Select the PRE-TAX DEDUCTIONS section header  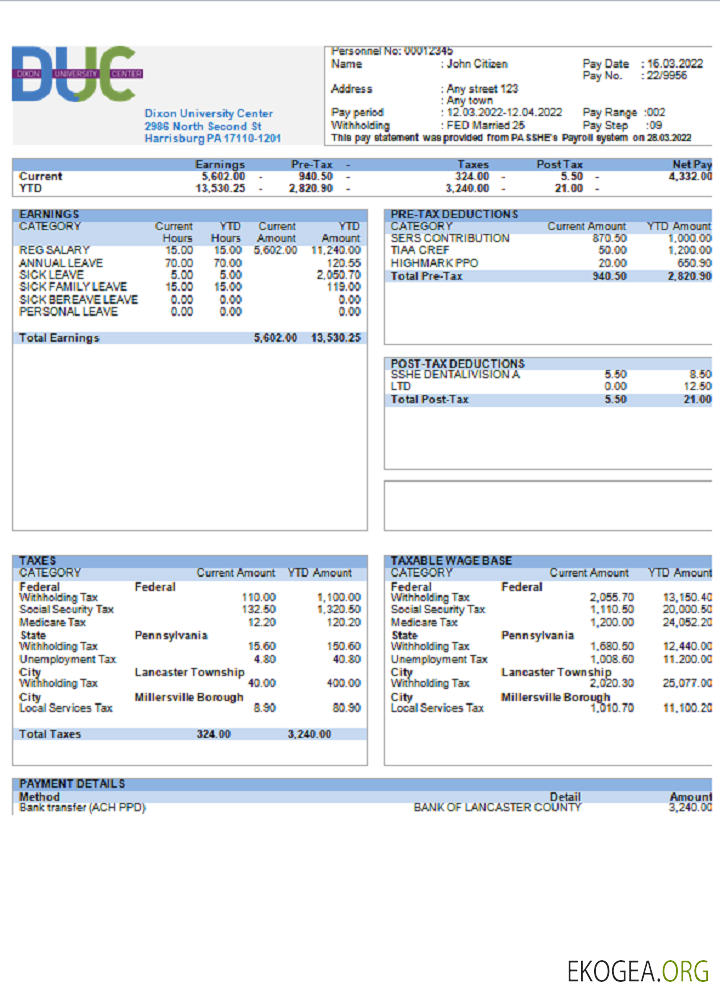tap(454, 214)
